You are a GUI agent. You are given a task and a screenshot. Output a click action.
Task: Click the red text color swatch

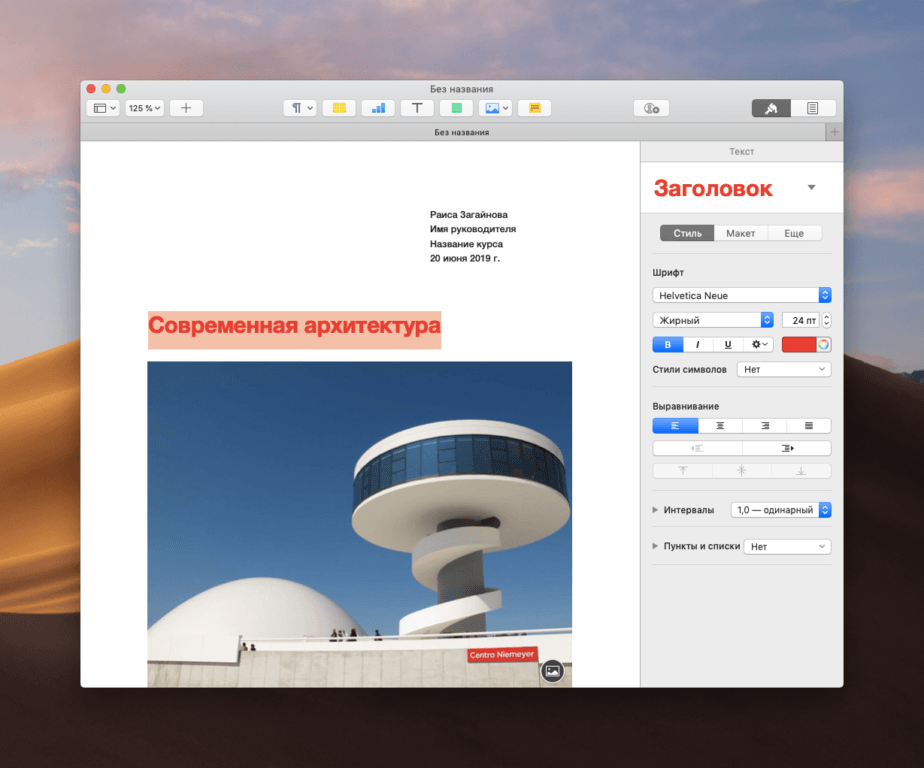(798, 345)
